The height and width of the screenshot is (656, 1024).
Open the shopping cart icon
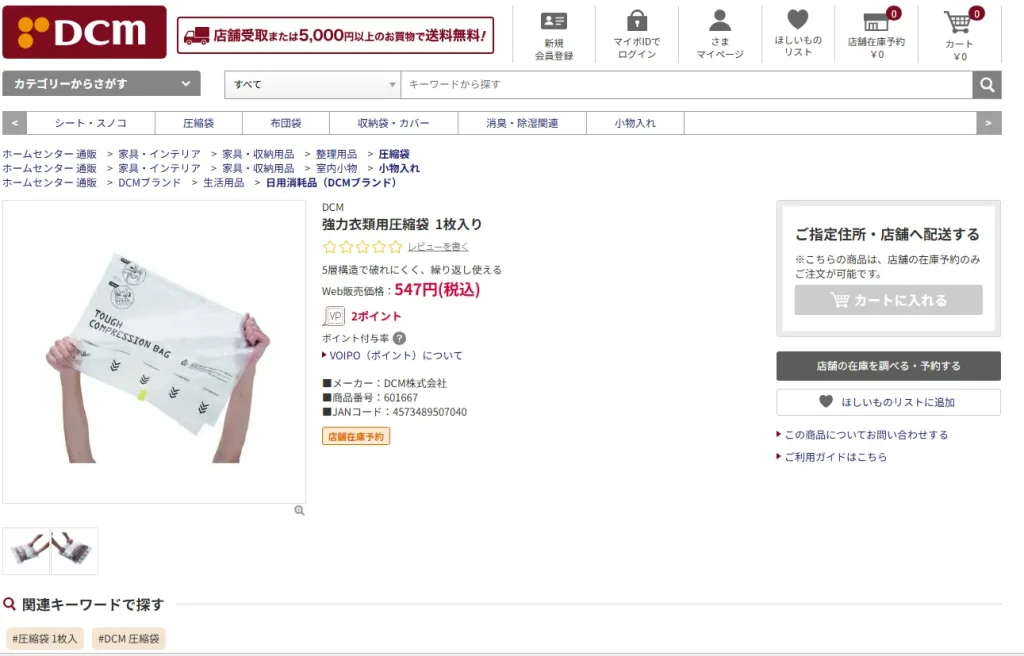coord(958,22)
